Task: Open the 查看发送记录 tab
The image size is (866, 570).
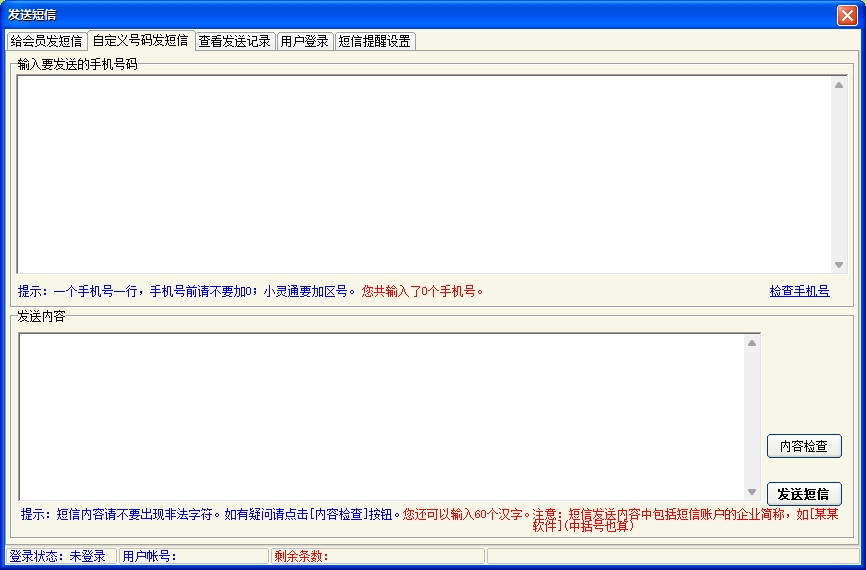Action: coord(234,42)
